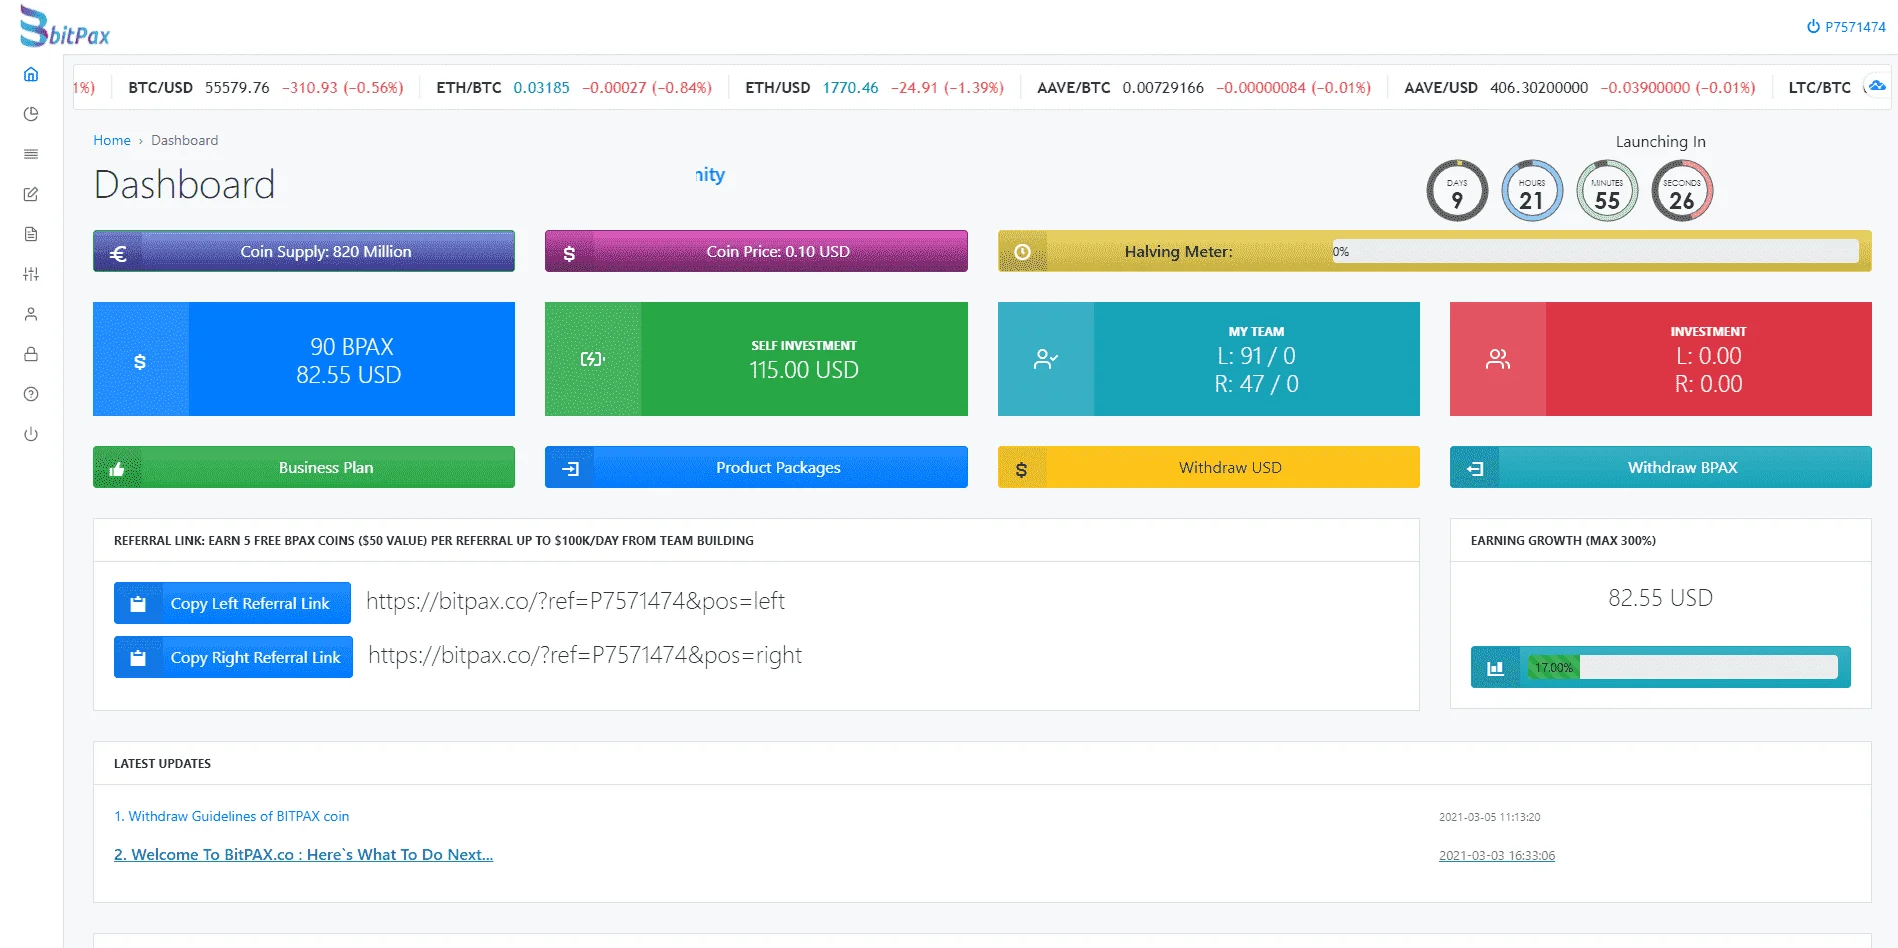Open the Business Plan button
Image resolution: width=1898 pixels, height=948 pixels.
click(x=304, y=467)
